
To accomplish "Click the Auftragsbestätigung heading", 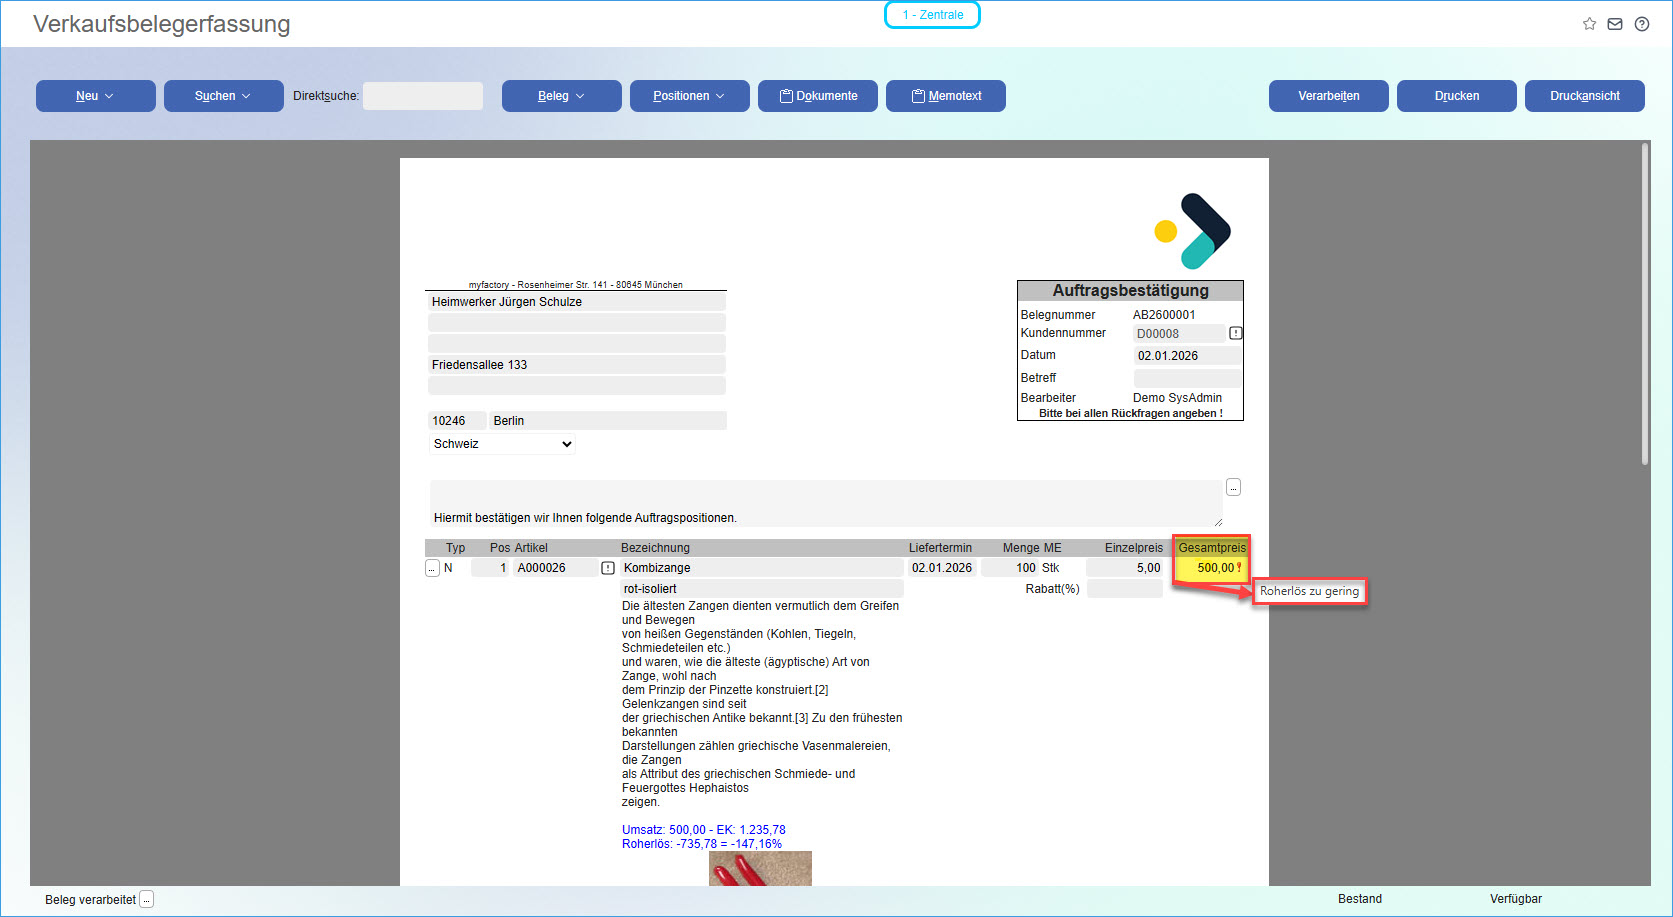I will pyautogui.click(x=1131, y=291).
